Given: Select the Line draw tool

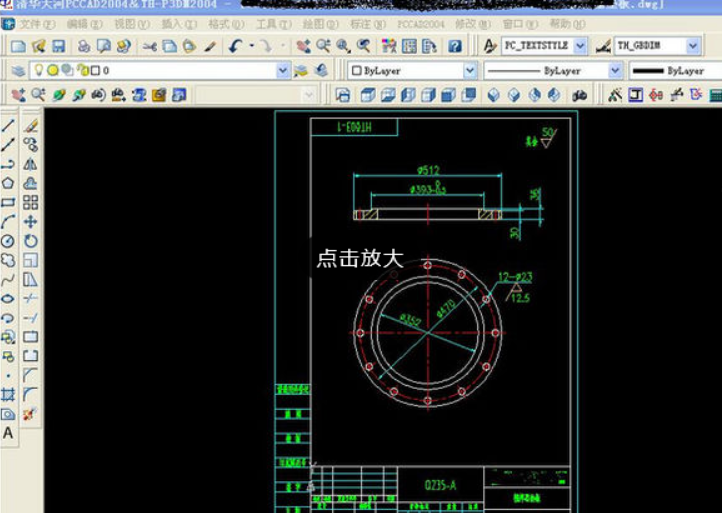Looking at the screenshot, I should pyautogui.click(x=8, y=126).
